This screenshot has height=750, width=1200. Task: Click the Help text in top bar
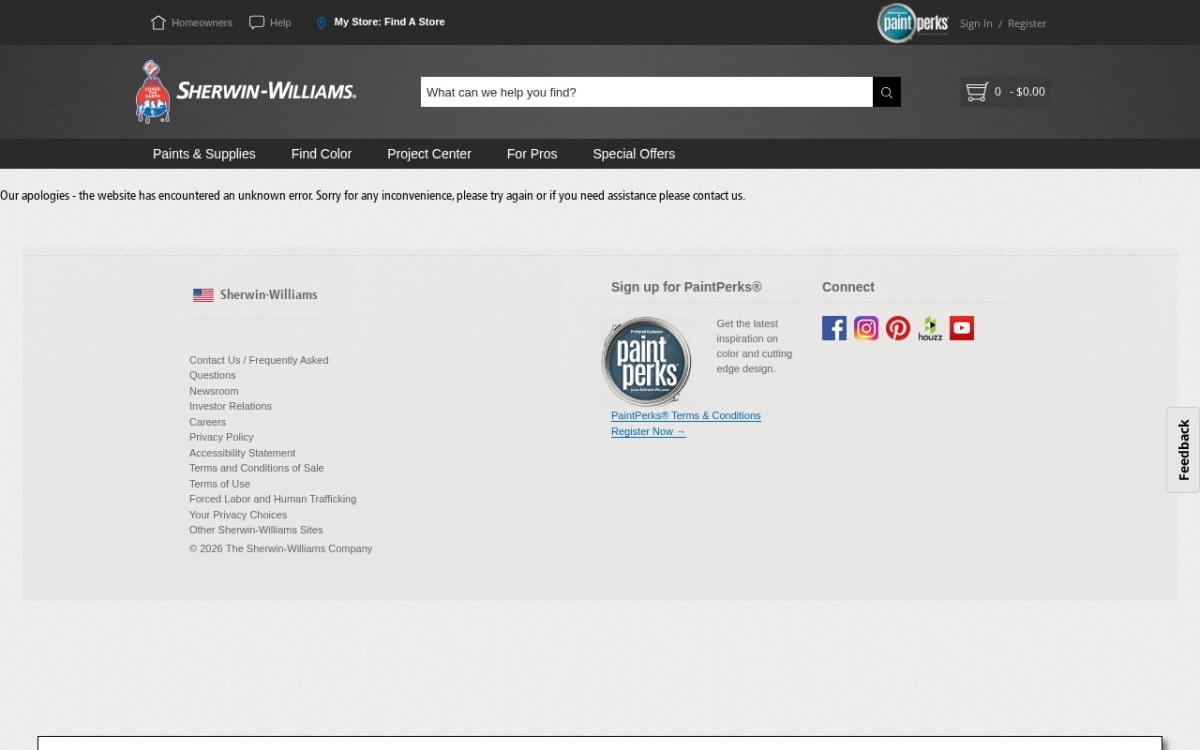[280, 23]
